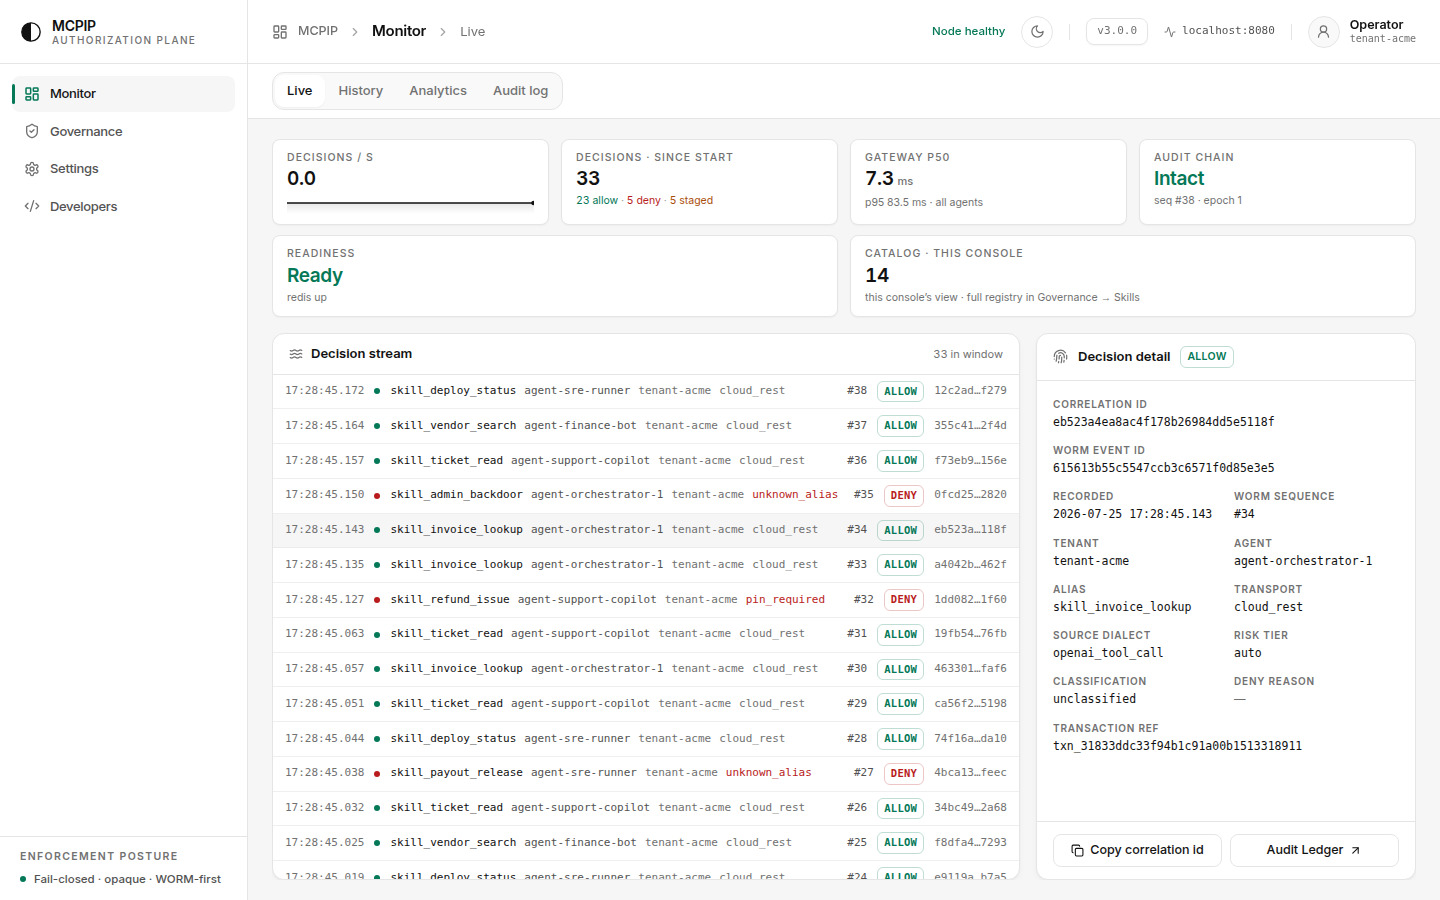
Task: Switch to the Analytics tab
Action: tap(438, 91)
